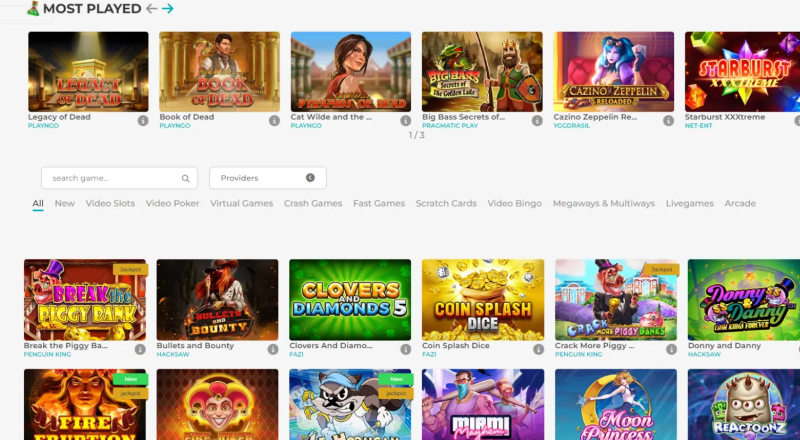This screenshot has height=440, width=800.
Task: Open Clovers and Diamonds 5 thumbnail
Action: (x=350, y=300)
